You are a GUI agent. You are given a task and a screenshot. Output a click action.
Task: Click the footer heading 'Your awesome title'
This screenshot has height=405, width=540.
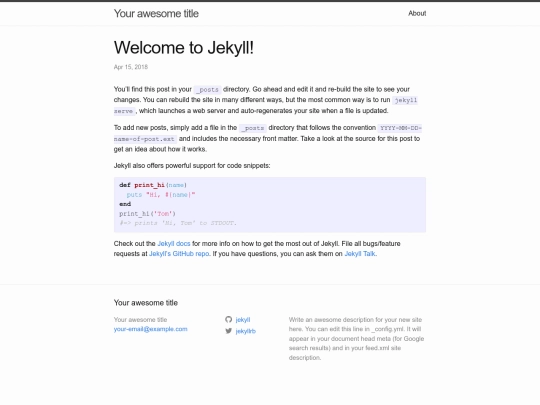click(x=146, y=303)
